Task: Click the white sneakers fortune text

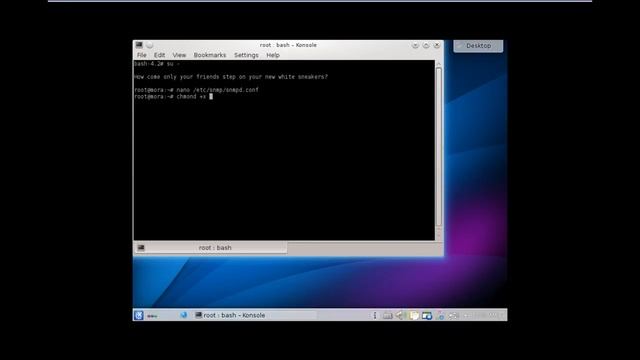Action: pos(231,77)
